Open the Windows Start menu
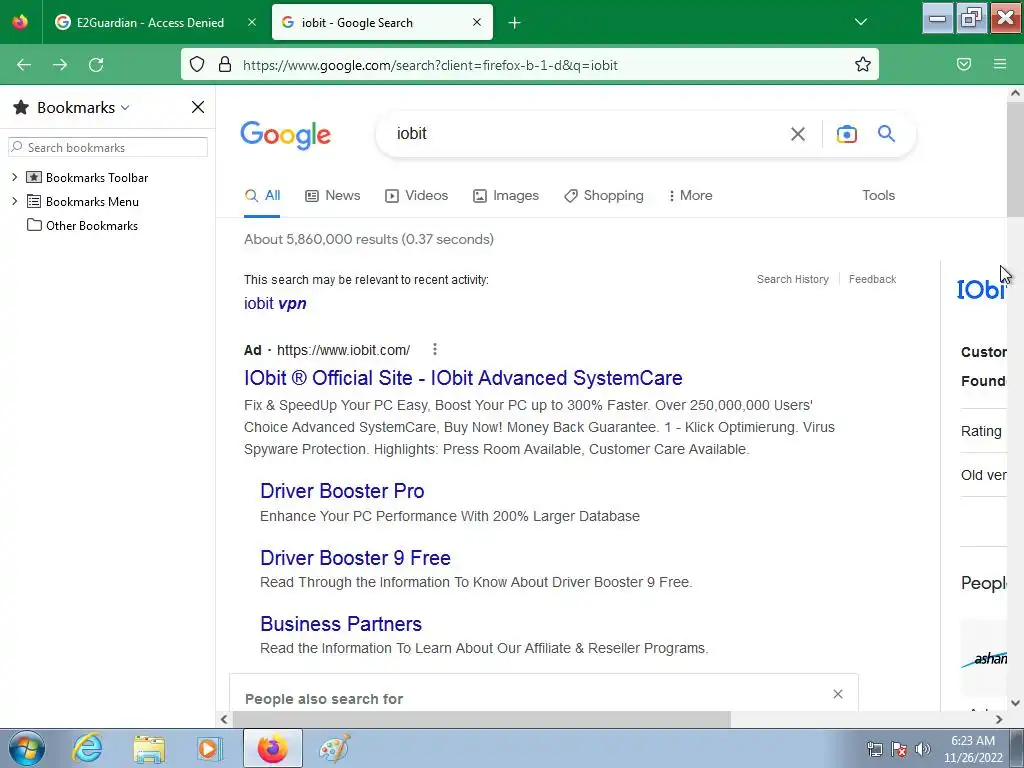The height and width of the screenshot is (768, 1024). (x=27, y=748)
